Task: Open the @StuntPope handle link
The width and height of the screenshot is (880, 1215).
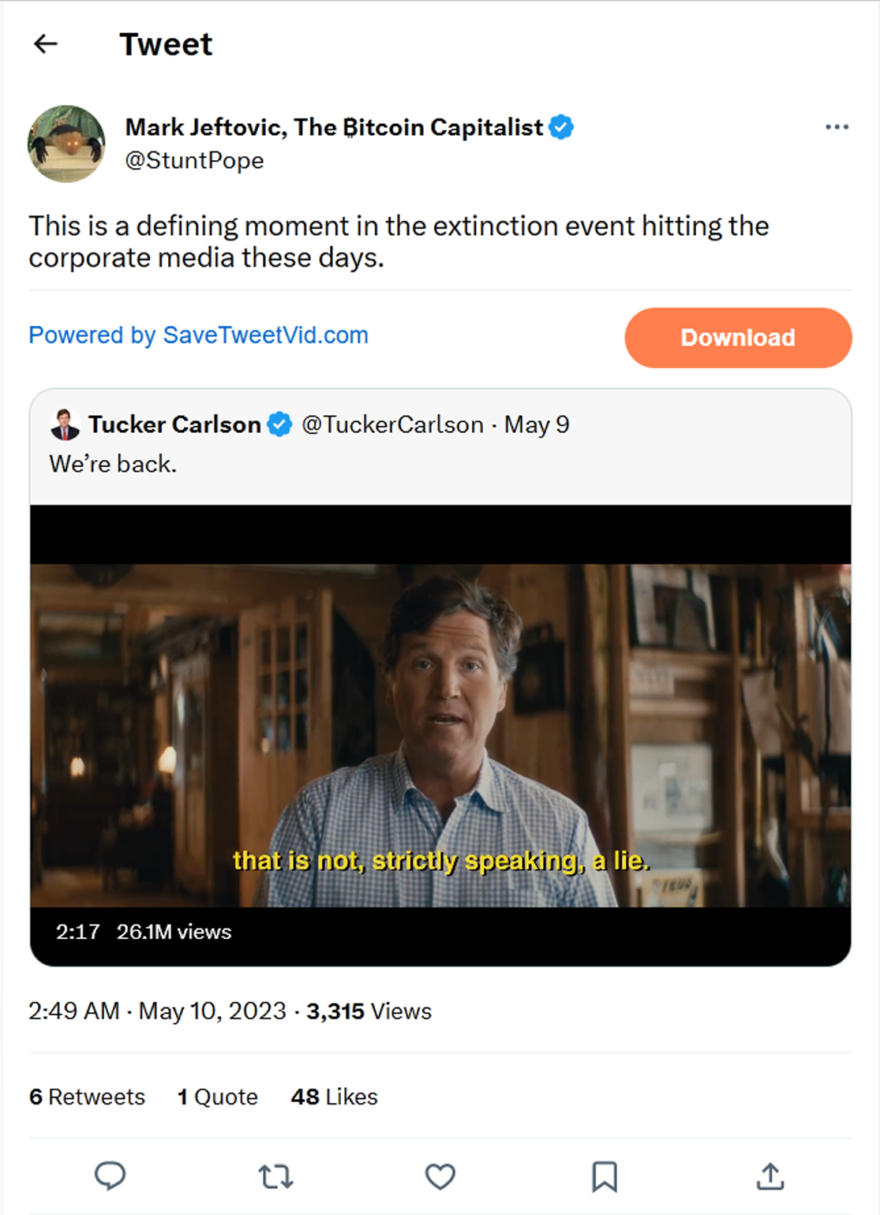Action: 194,160
